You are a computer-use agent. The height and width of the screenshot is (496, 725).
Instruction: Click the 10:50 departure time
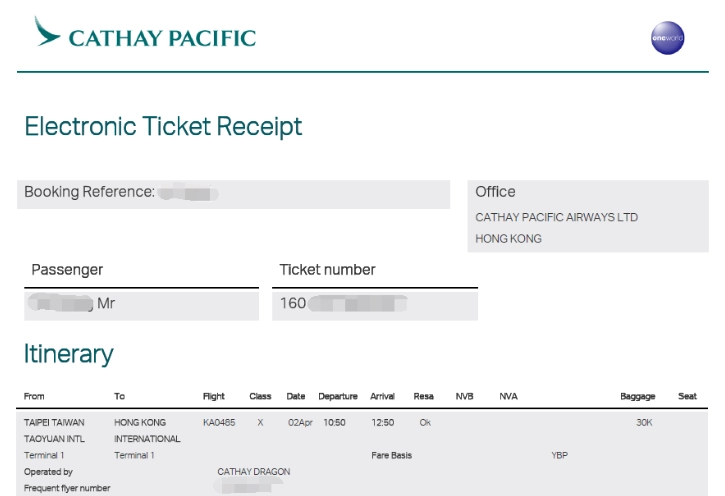333,423
